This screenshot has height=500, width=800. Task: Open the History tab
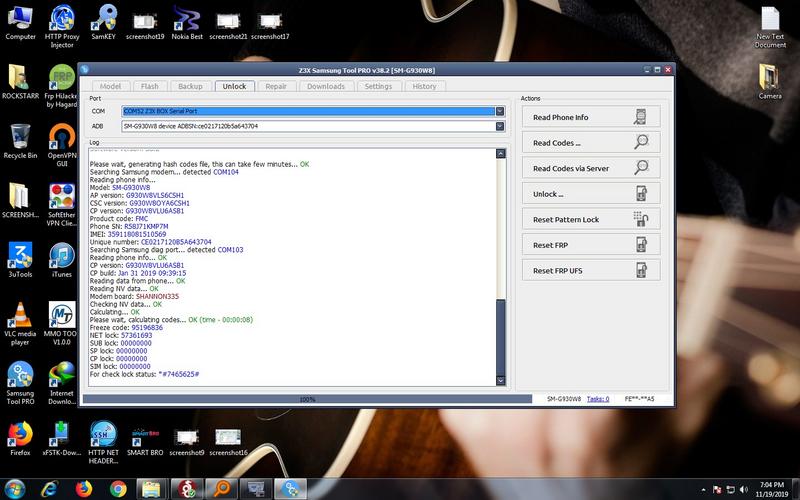tap(424, 86)
